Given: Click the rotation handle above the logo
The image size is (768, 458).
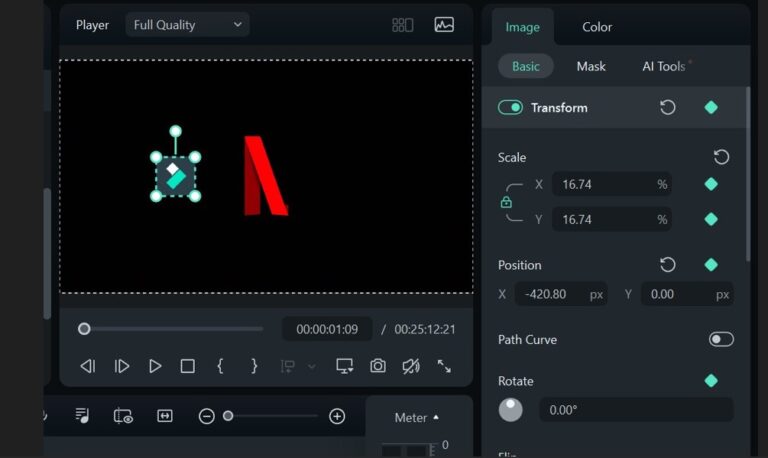Looking at the screenshot, I should (175, 131).
